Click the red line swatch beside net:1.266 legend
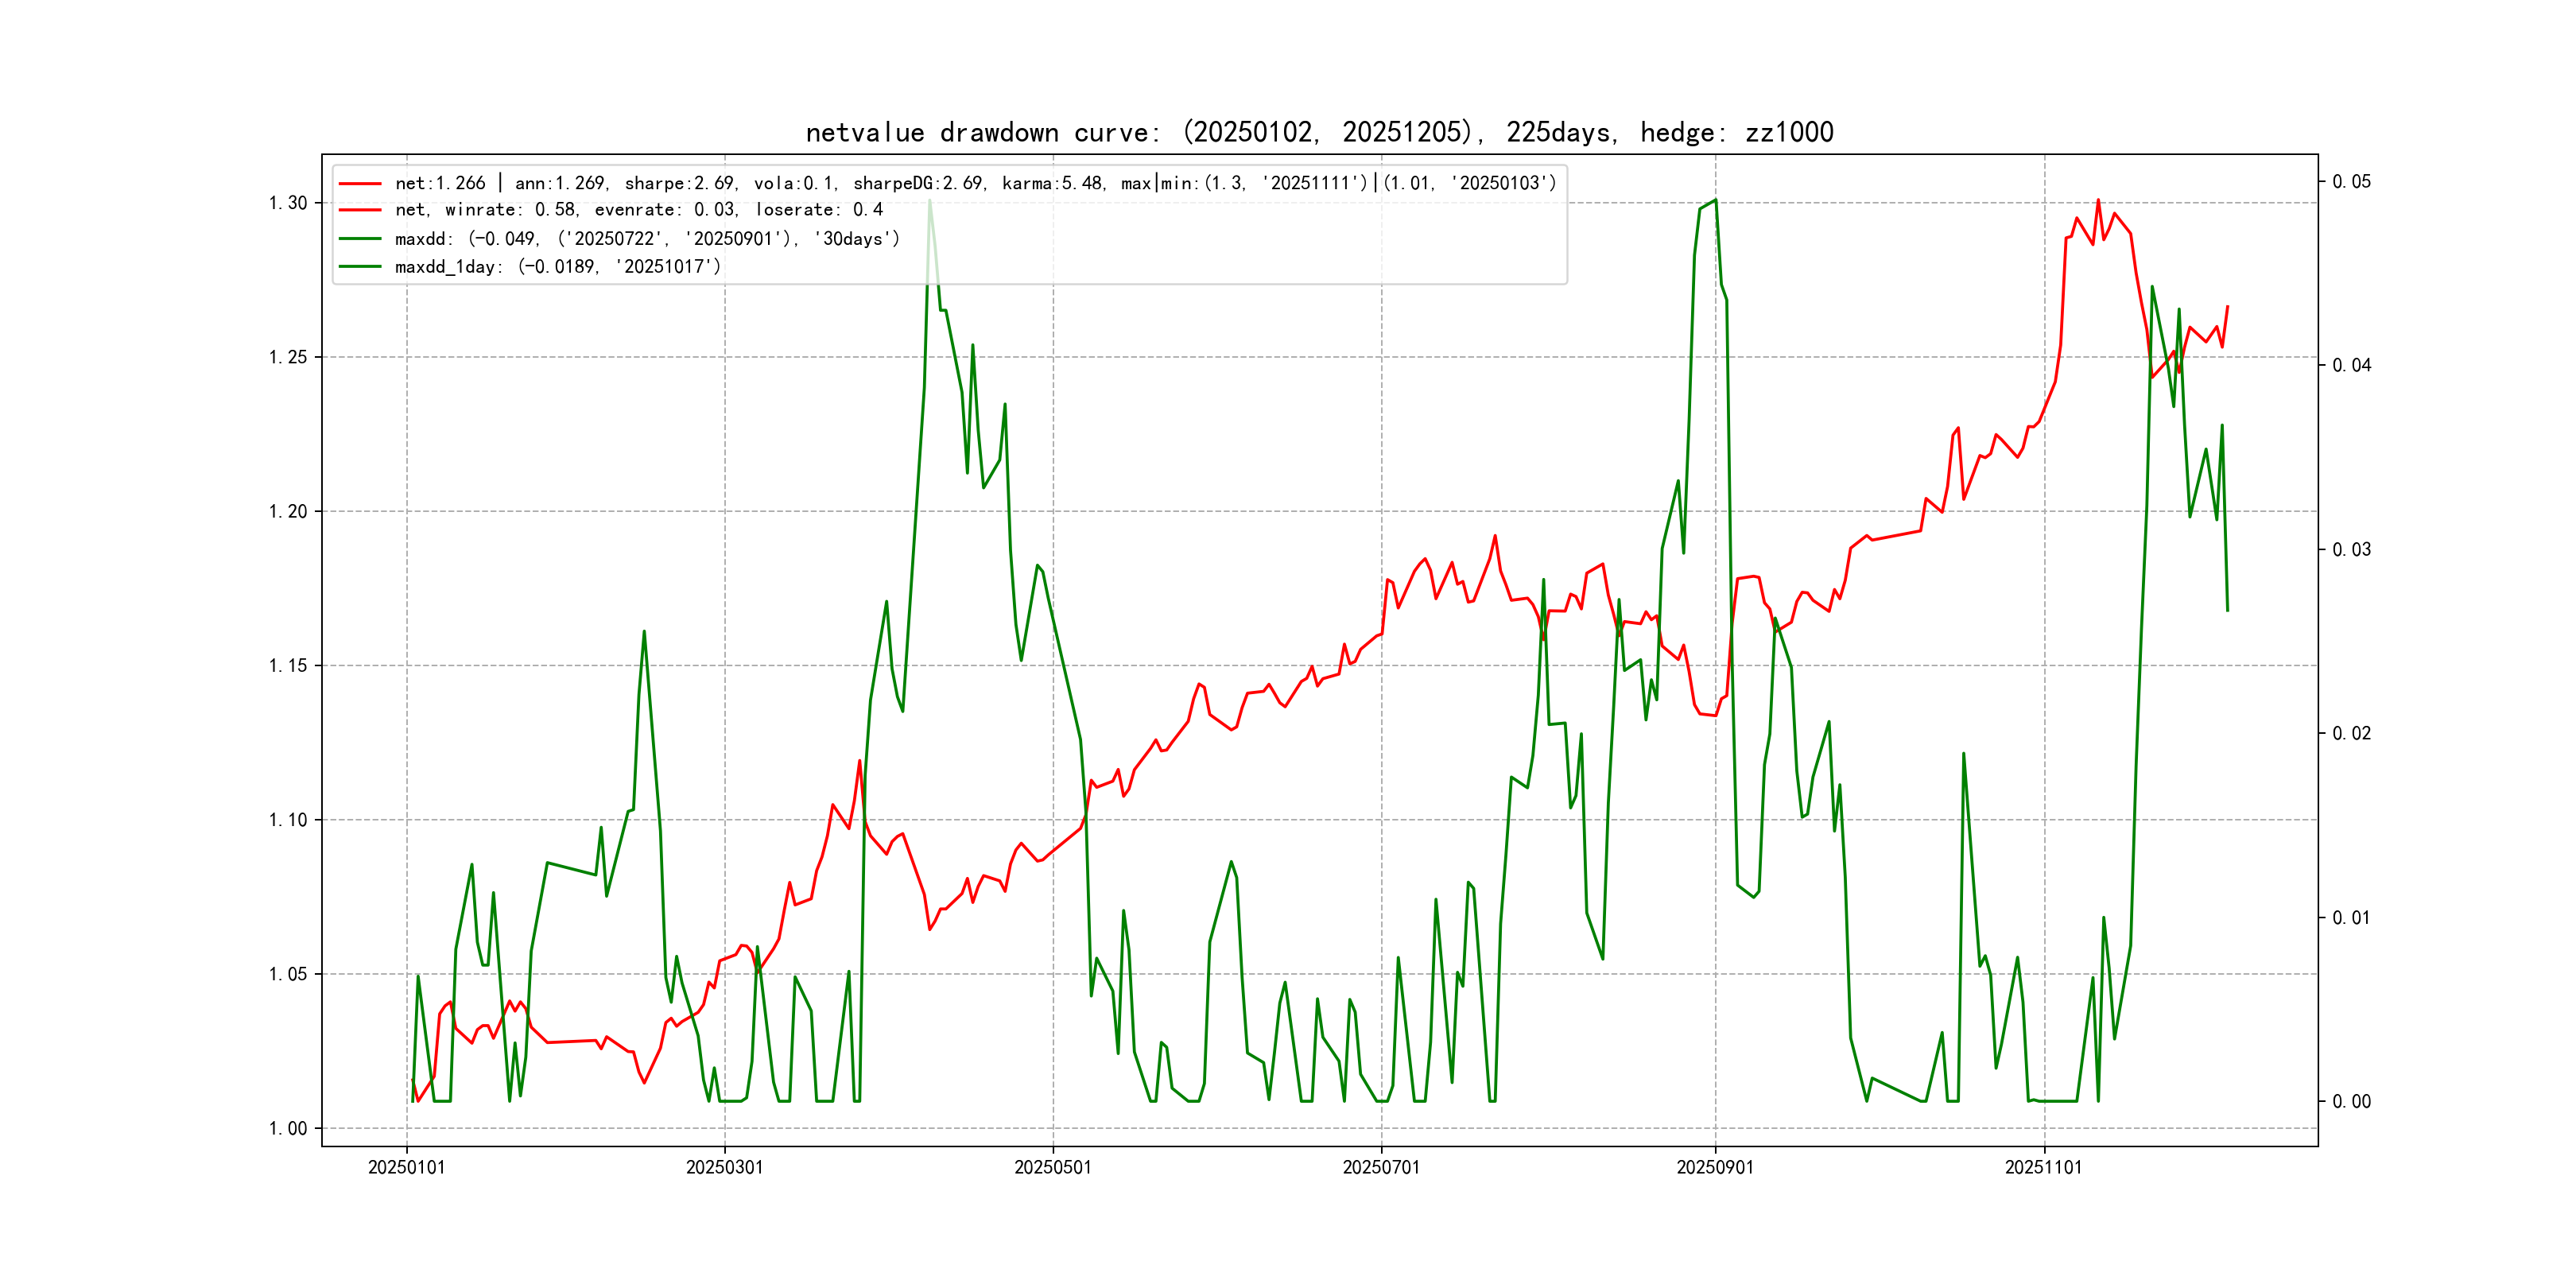 (x=360, y=184)
